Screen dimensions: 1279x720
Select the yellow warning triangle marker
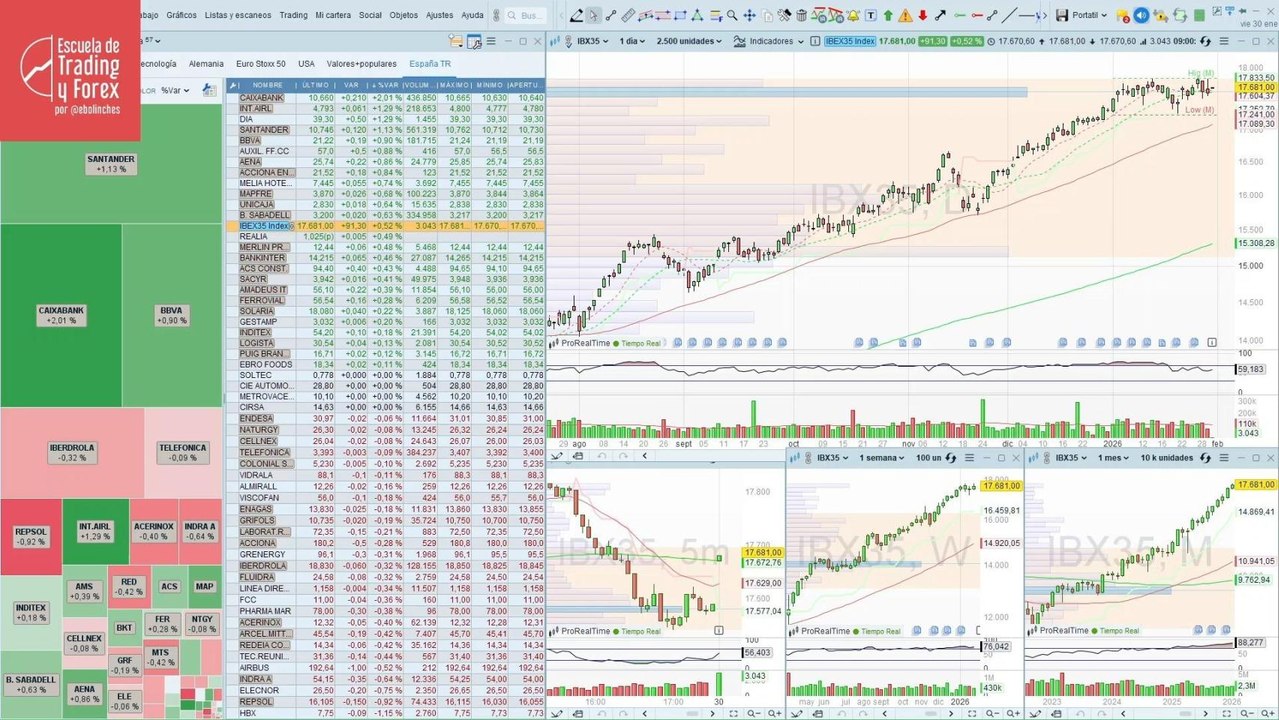905,15
